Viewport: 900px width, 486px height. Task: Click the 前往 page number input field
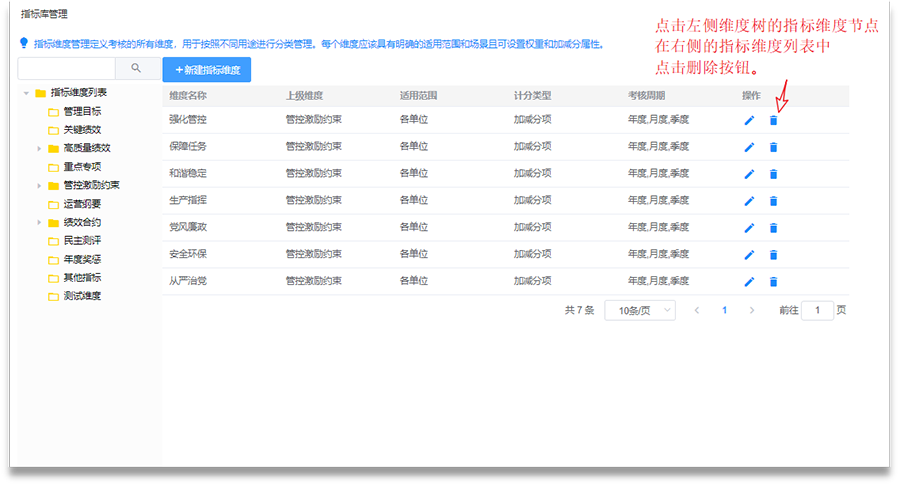[817, 310]
